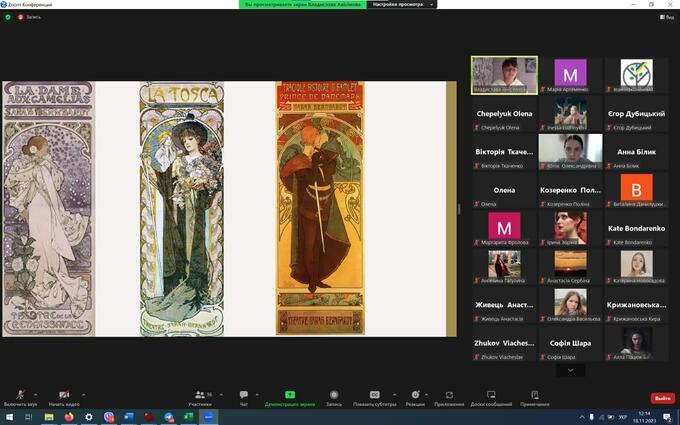
Task: Click La Dame aux Camélias poster in slide
Action: click(48, 209)
